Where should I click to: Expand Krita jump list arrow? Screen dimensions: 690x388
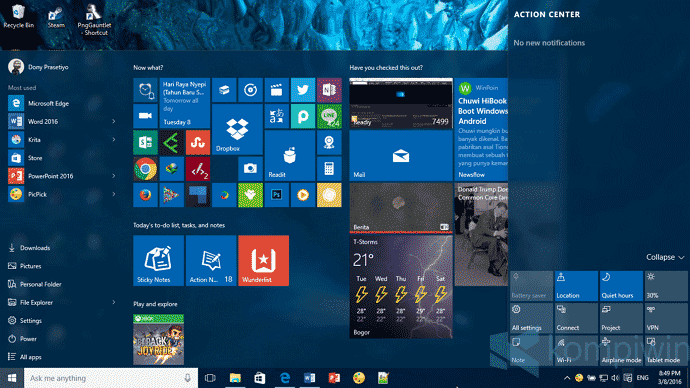click(114, 139)
